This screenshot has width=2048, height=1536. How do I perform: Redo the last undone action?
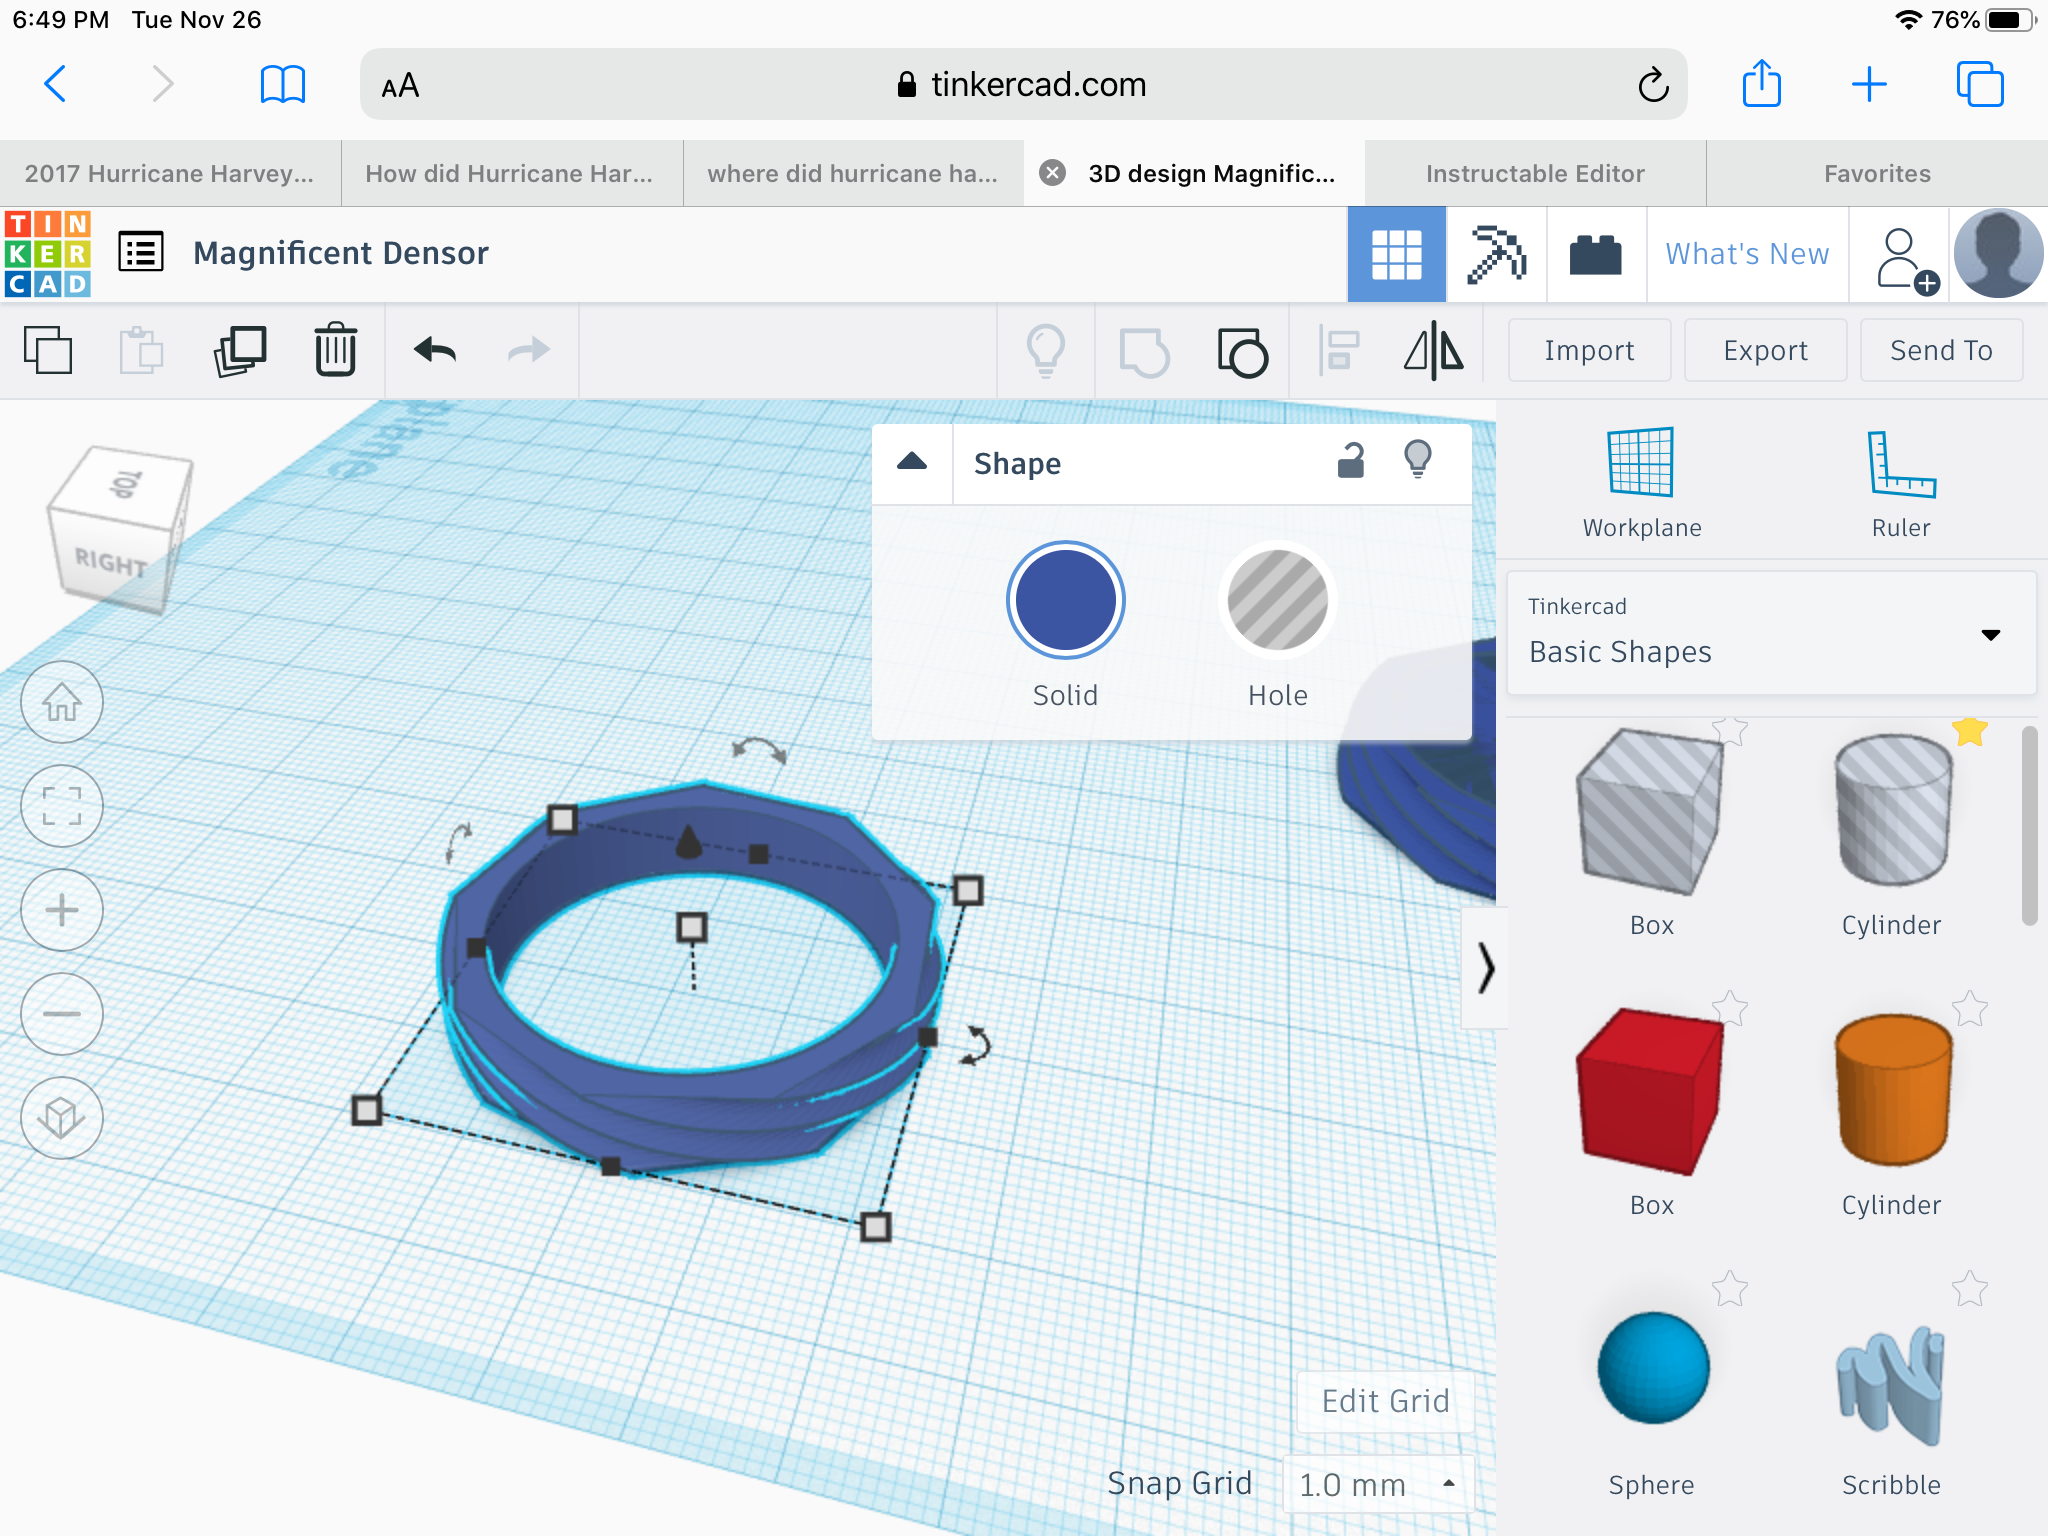529,349
